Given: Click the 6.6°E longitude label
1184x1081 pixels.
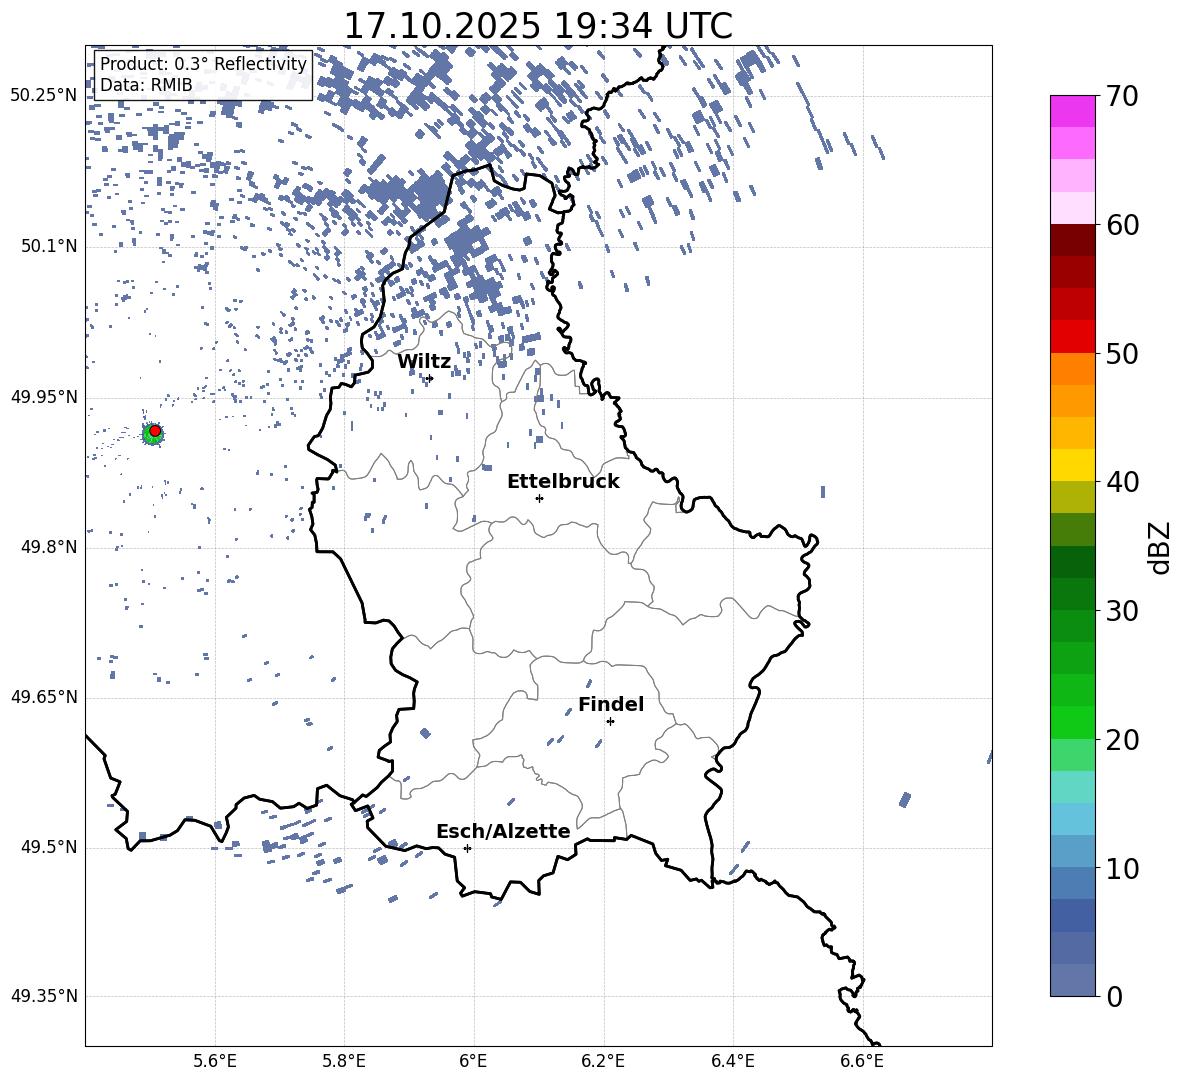Looking at the screenshot, I should coord(862,1061).
